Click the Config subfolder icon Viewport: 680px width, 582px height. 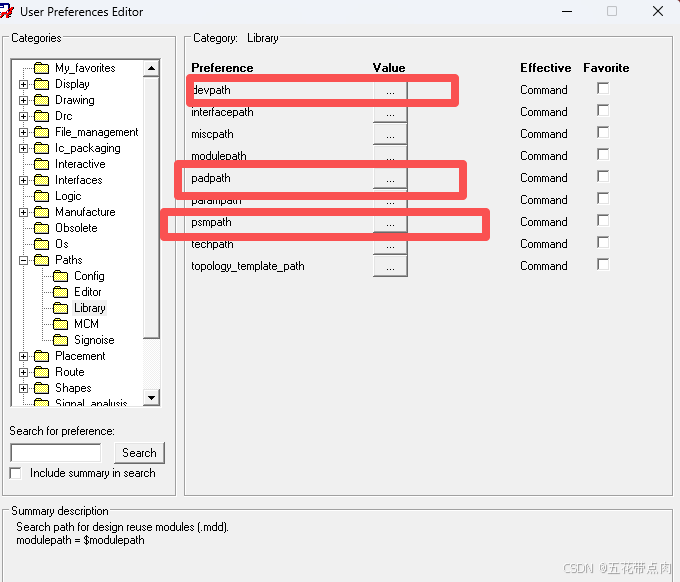tap(61, 276)
